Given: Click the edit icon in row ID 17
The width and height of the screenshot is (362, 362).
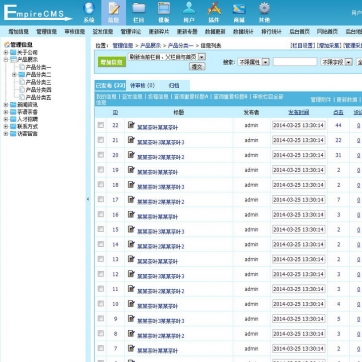Looking at the screenshot, I should pyautogui.click(x=131, y=199).
